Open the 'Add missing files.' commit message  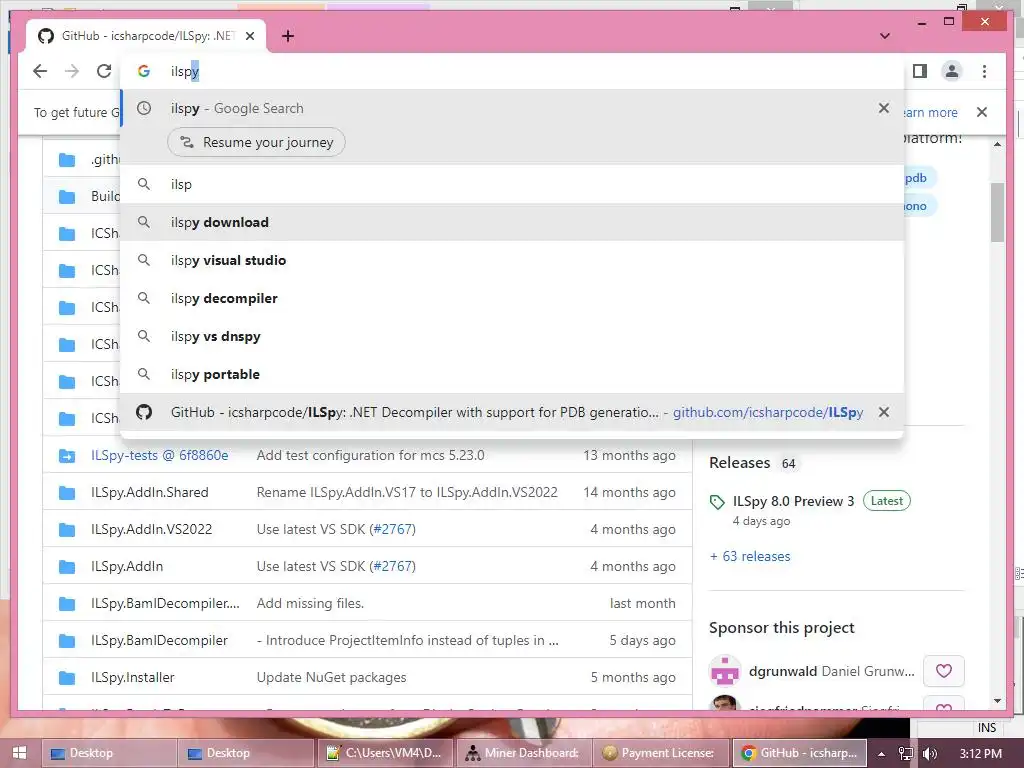point(310,603)
